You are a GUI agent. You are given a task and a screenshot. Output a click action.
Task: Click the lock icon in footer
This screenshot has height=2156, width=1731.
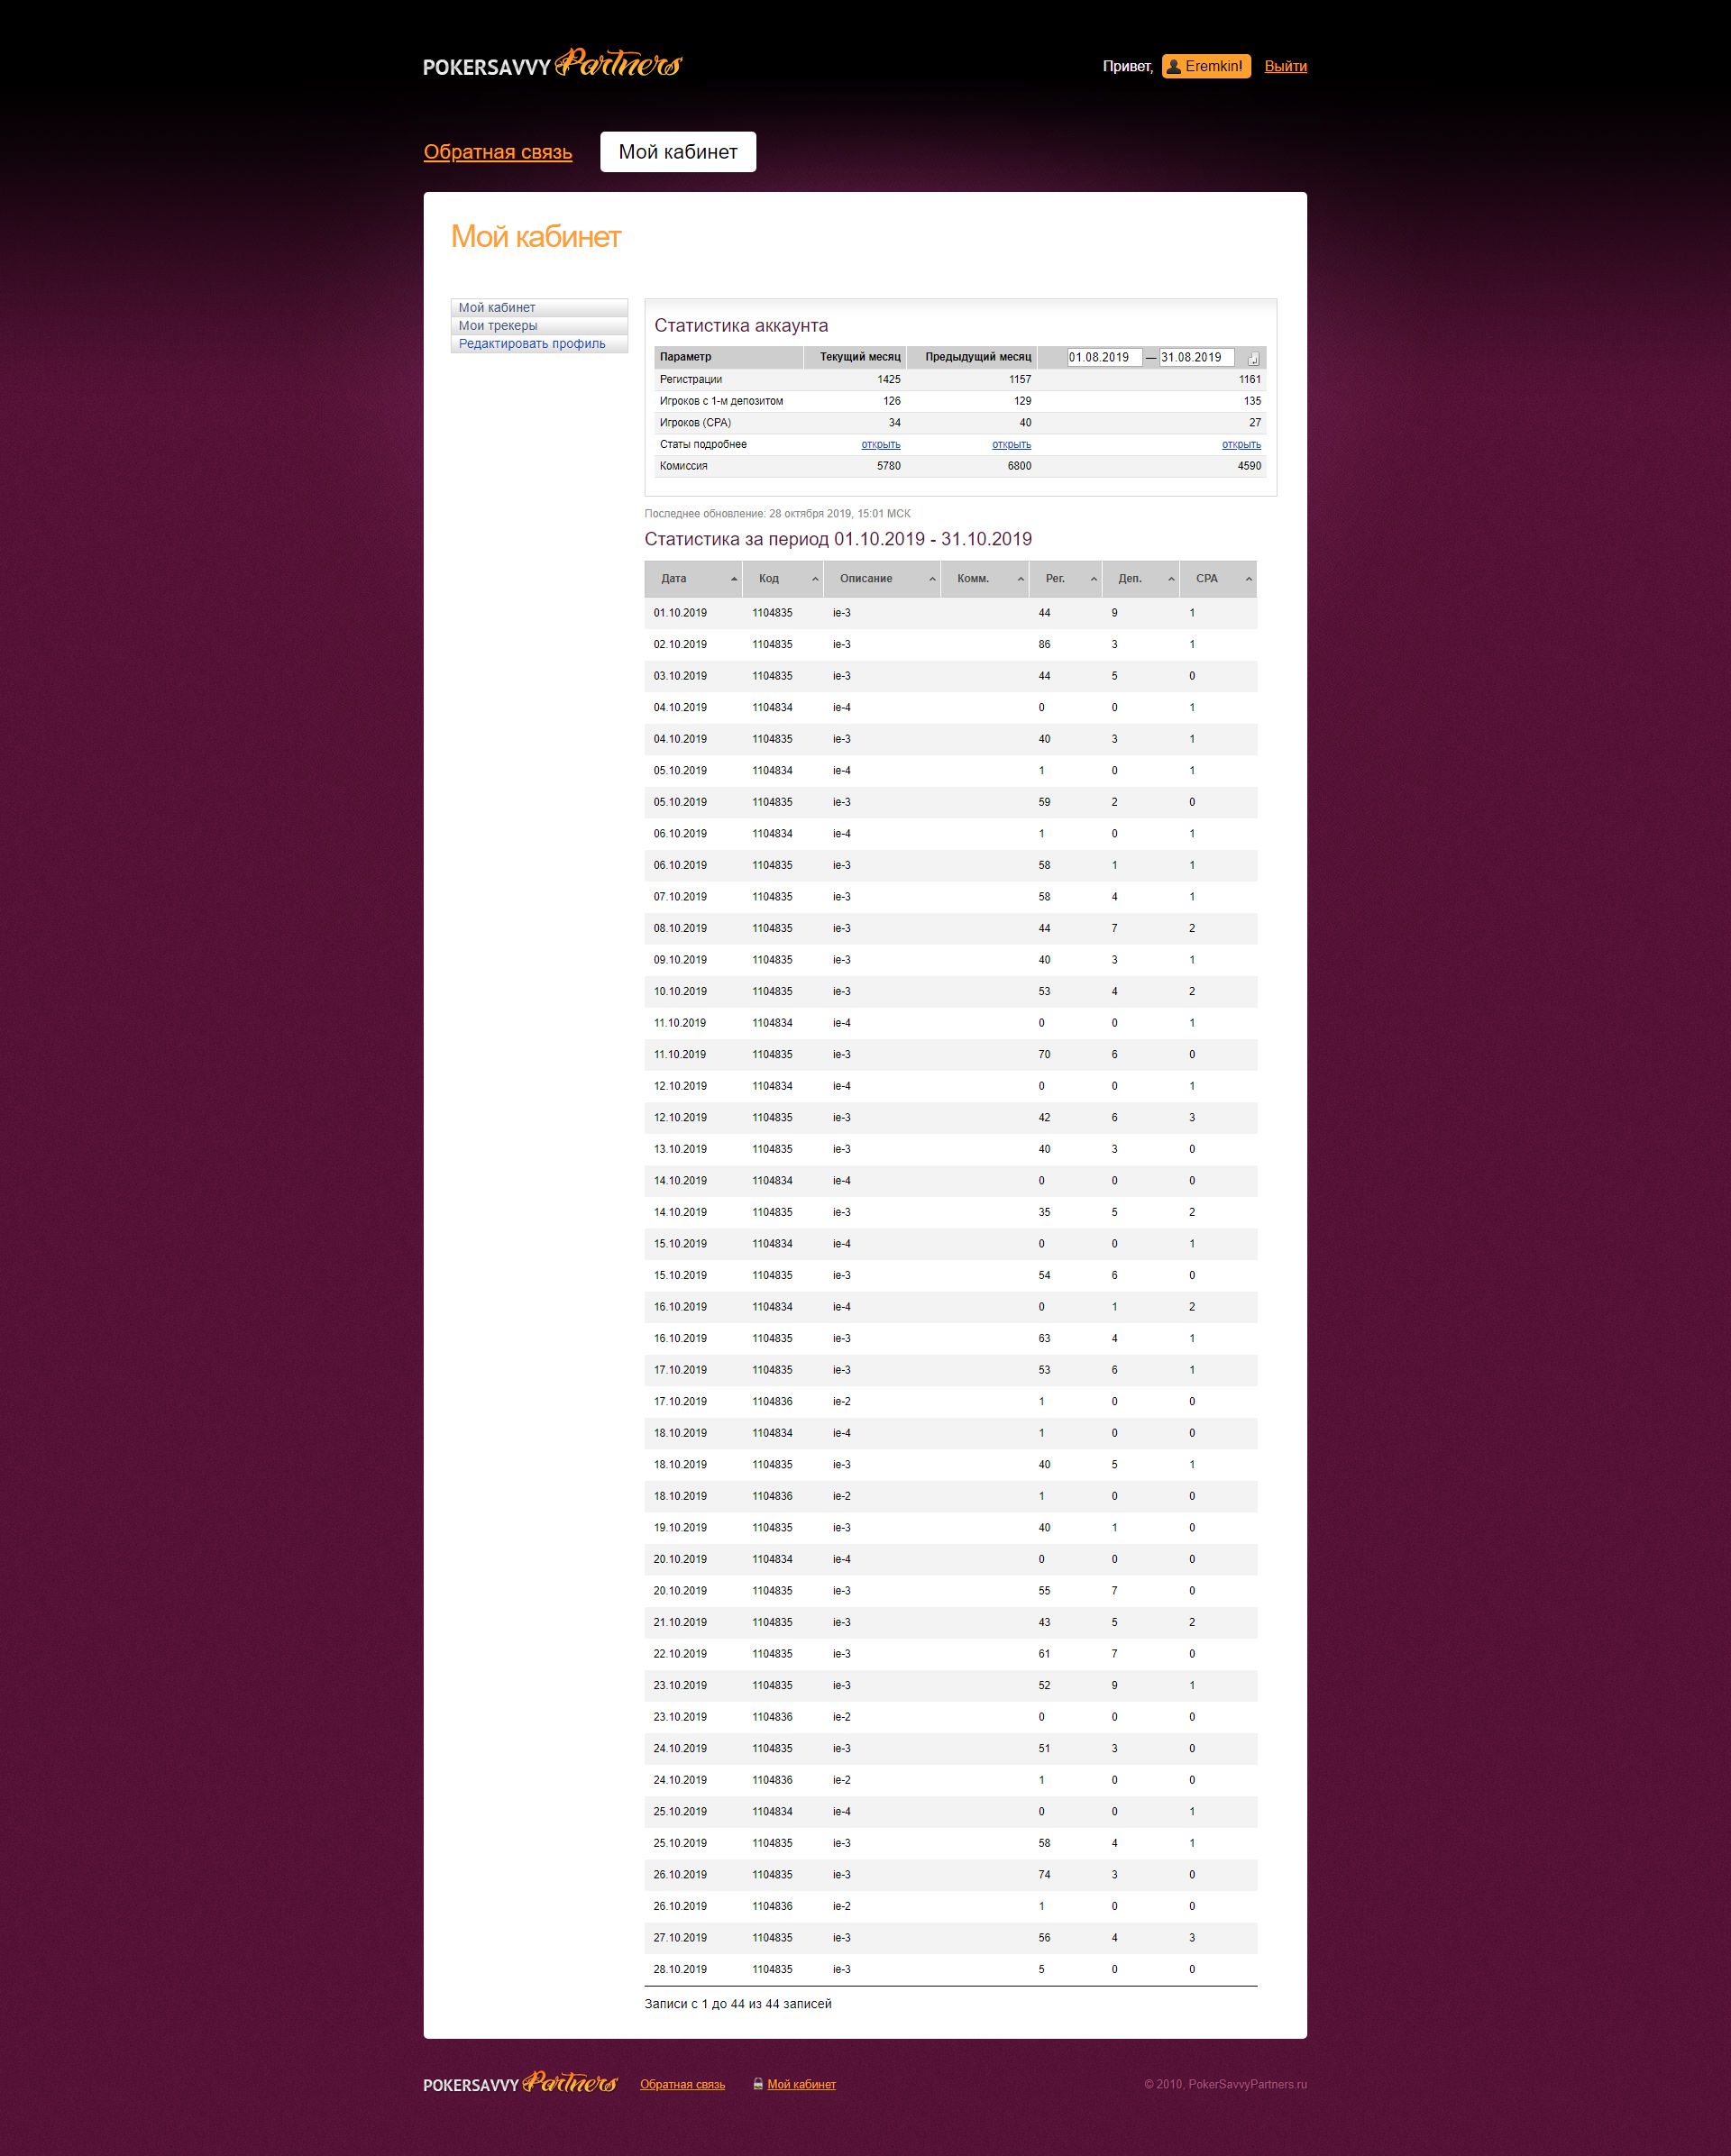(x=758, y=2084)
